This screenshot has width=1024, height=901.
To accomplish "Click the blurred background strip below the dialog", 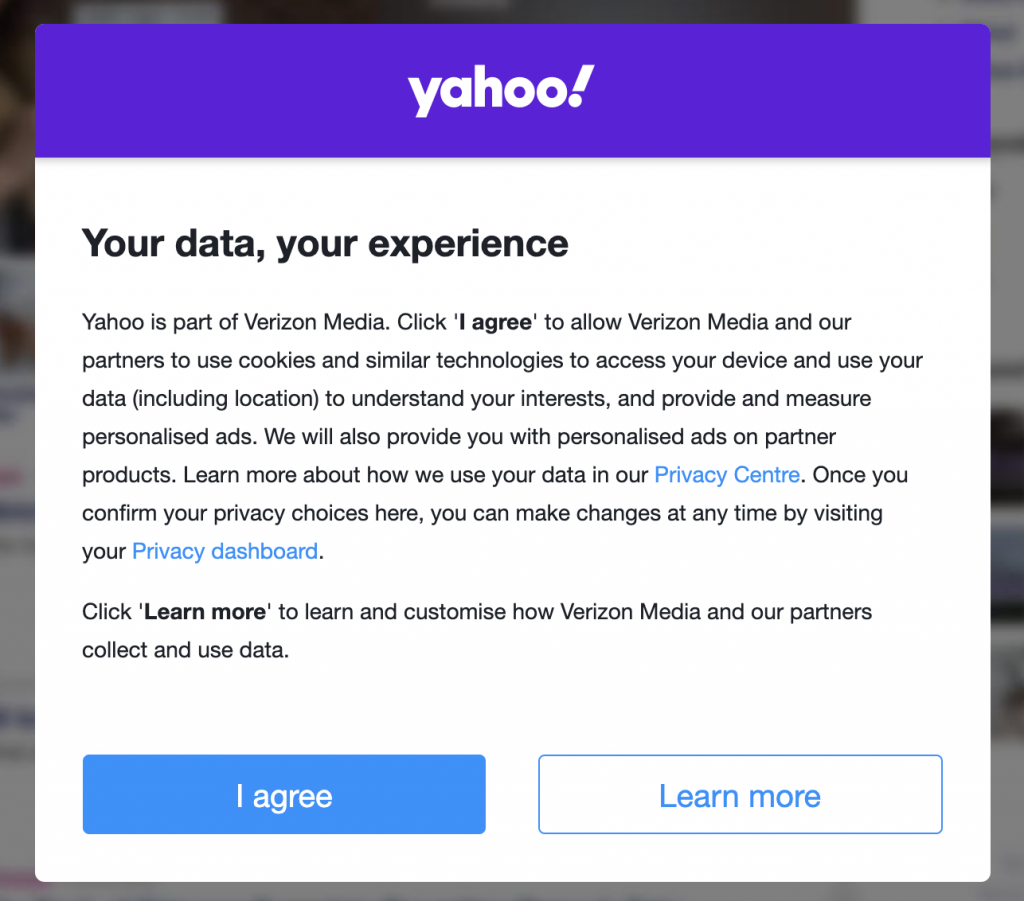I will (x=512, y=892).
